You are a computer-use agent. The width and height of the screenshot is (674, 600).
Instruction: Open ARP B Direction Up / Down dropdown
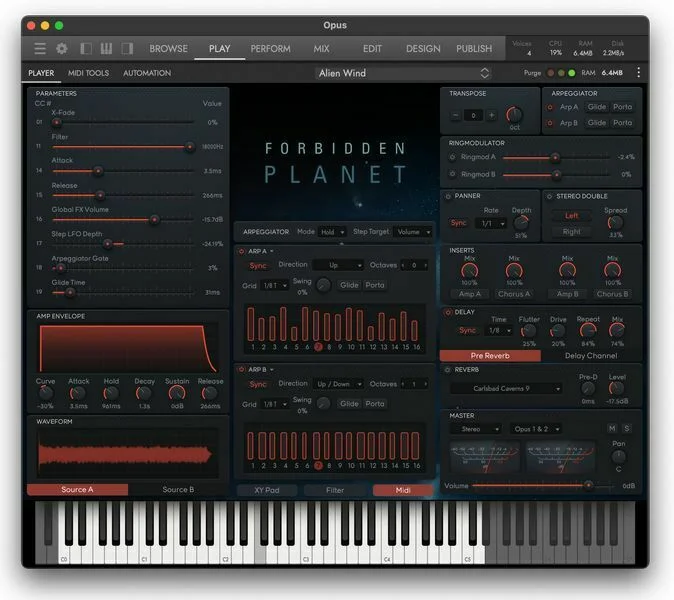338,384
